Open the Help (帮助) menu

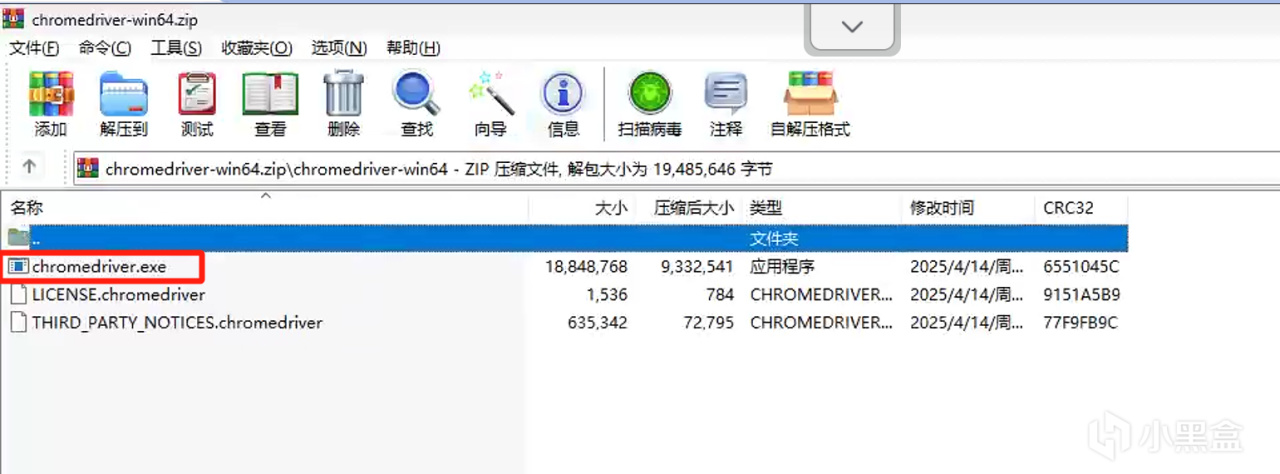(413, 48)
